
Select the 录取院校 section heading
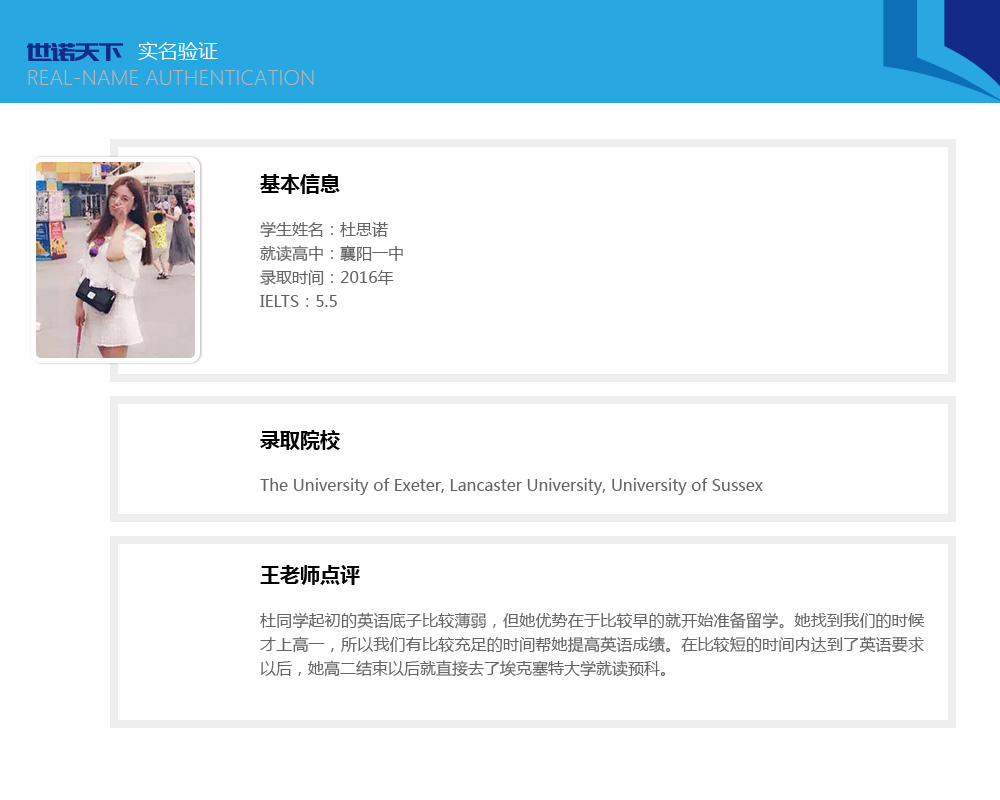click(x=300, y=441)
